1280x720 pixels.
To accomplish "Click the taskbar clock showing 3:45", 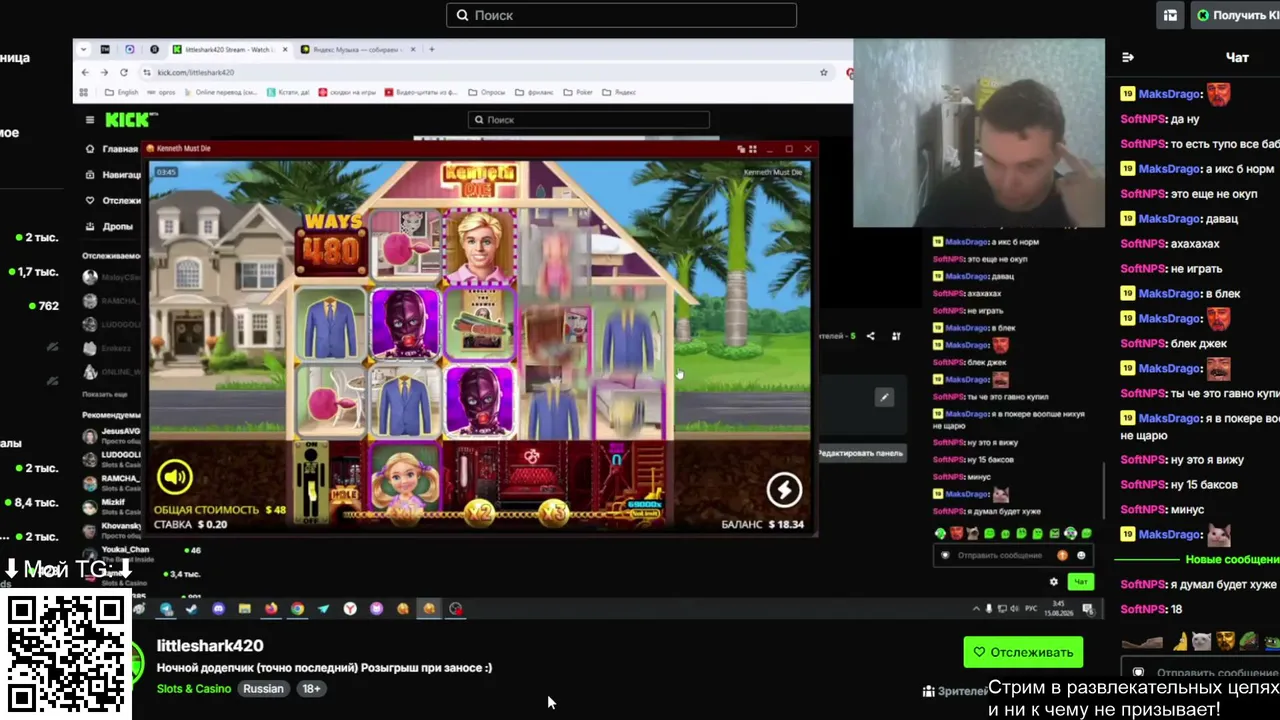I will click(x=1058, y=609).
